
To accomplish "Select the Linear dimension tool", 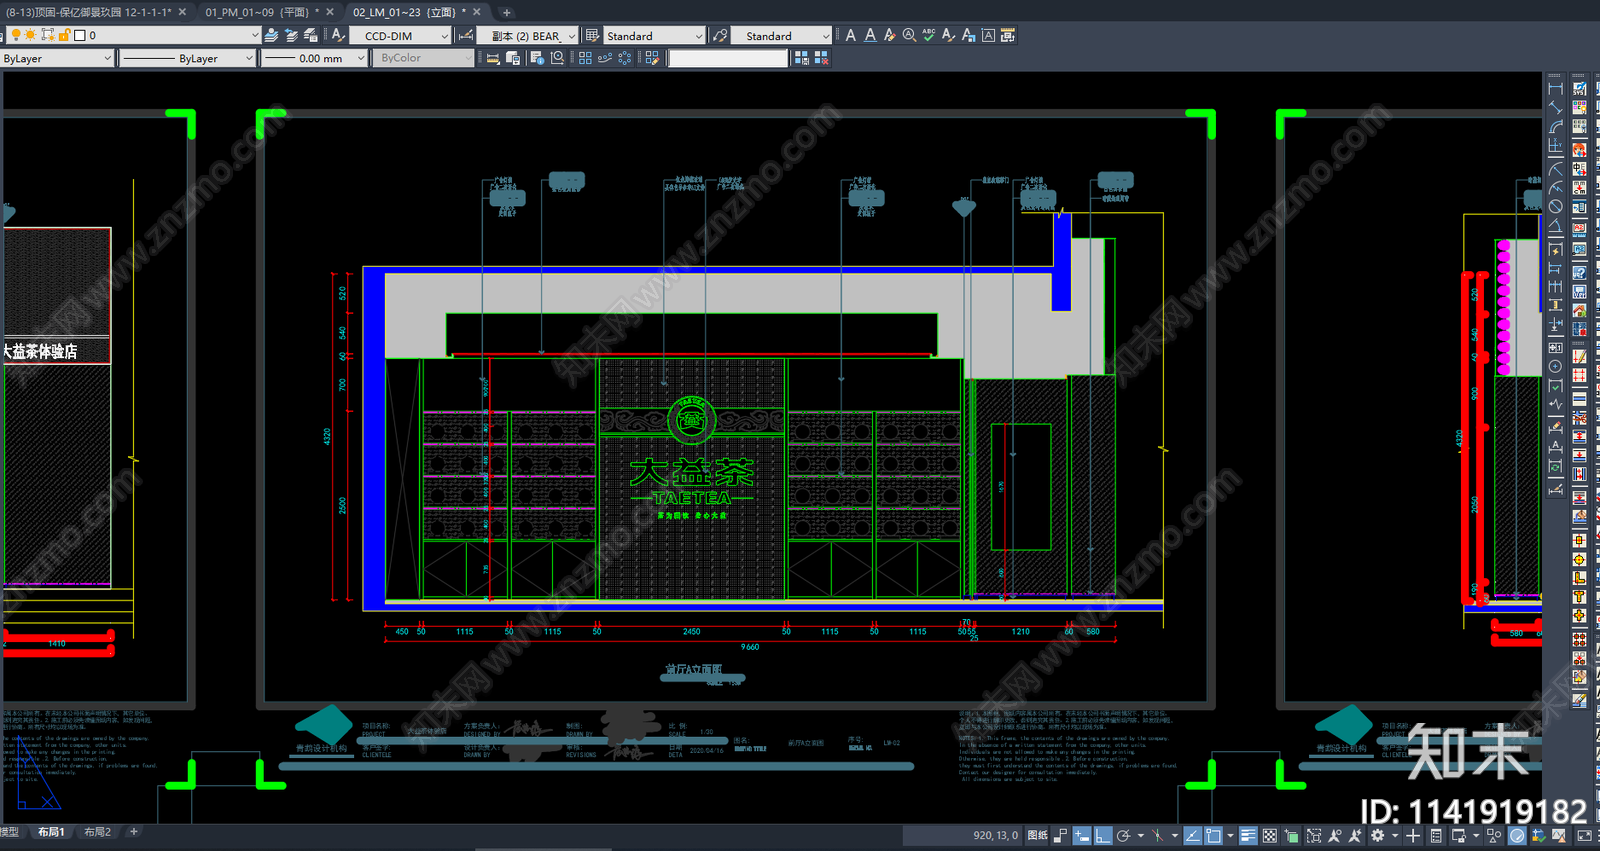I will coord(1555,89).
